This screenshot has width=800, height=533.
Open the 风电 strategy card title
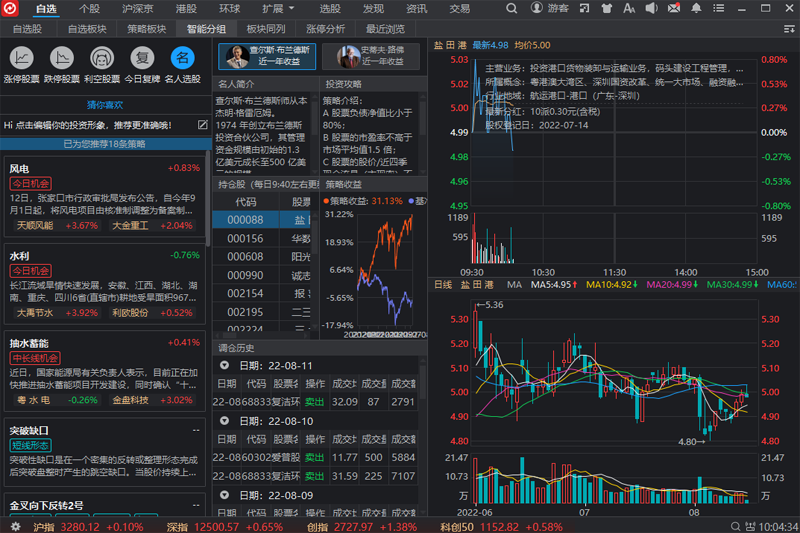(19, 169)
